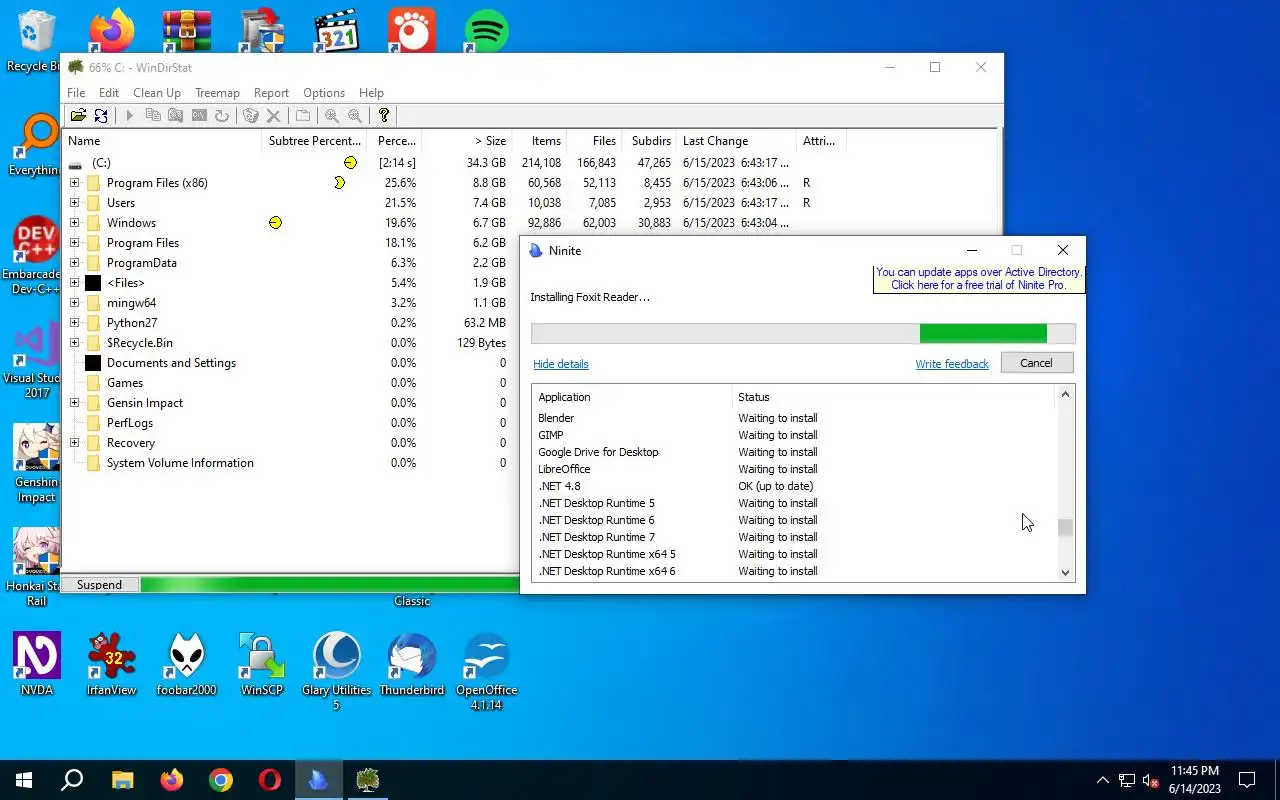This screenshot has height=800, width=1280.
Task: Click the WinDirStat tree icon in the taskbar
Action: coord(368,780)
